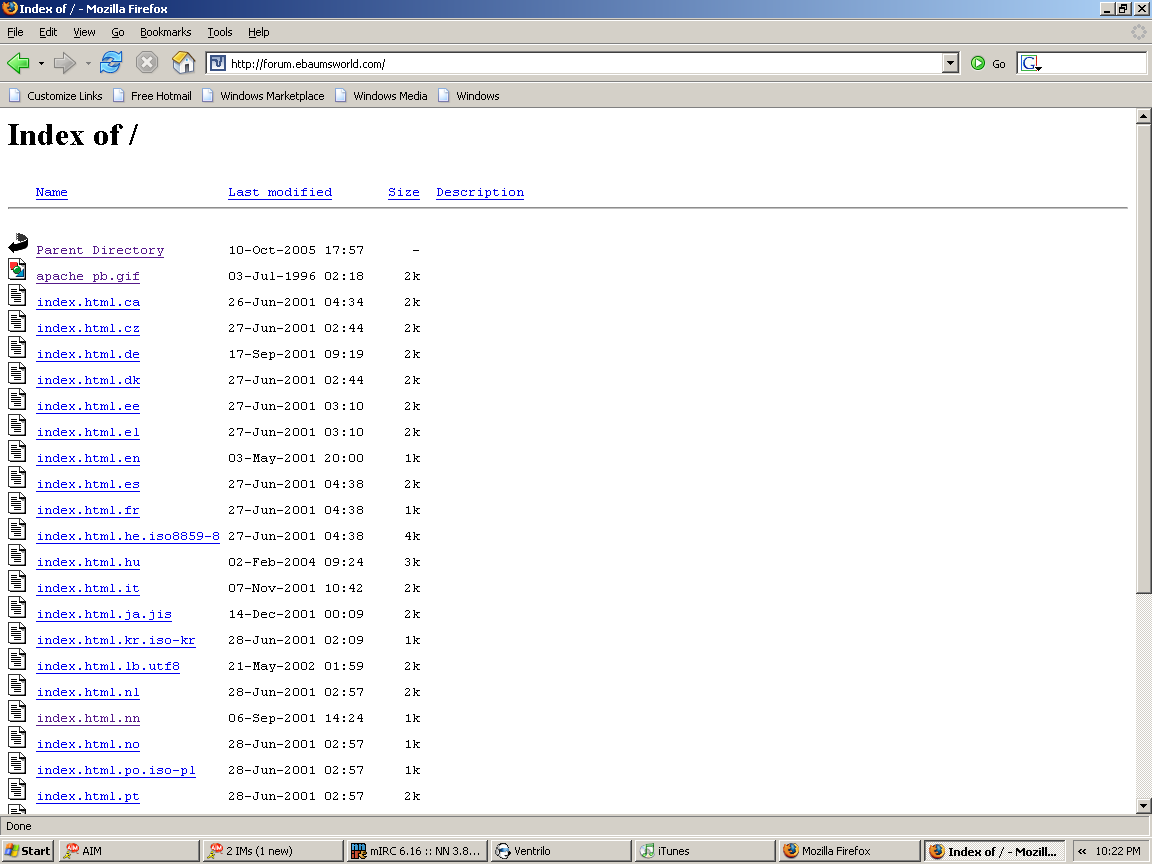Image resolution: width=1152 pixels, height=864 pixels.
Task: Click the apache_pb.gif image file icon
Action: 17,269
